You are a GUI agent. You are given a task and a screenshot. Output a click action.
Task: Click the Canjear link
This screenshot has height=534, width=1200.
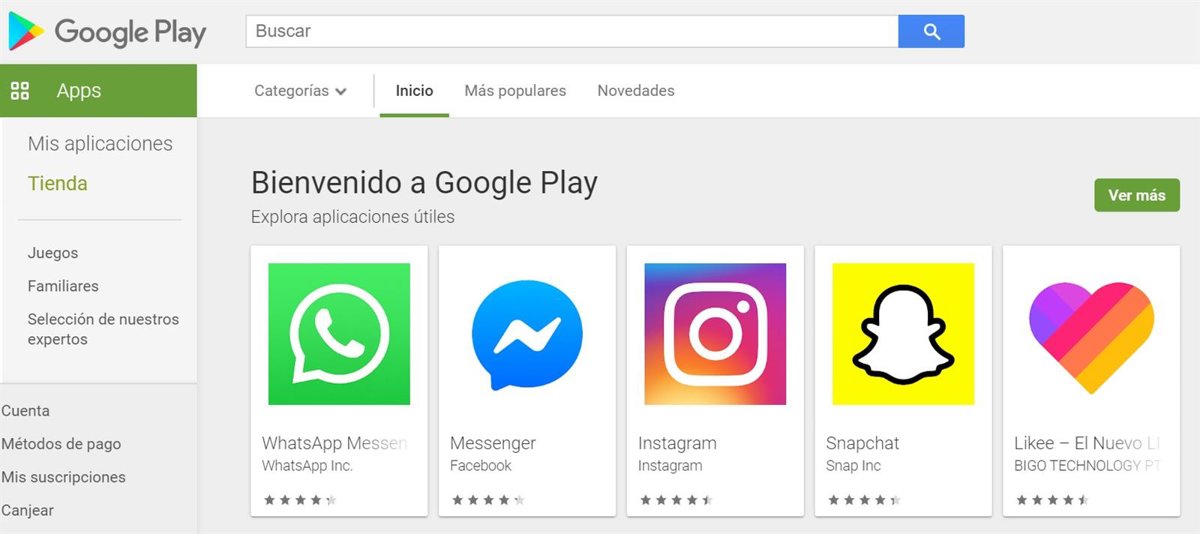(27, 510)
